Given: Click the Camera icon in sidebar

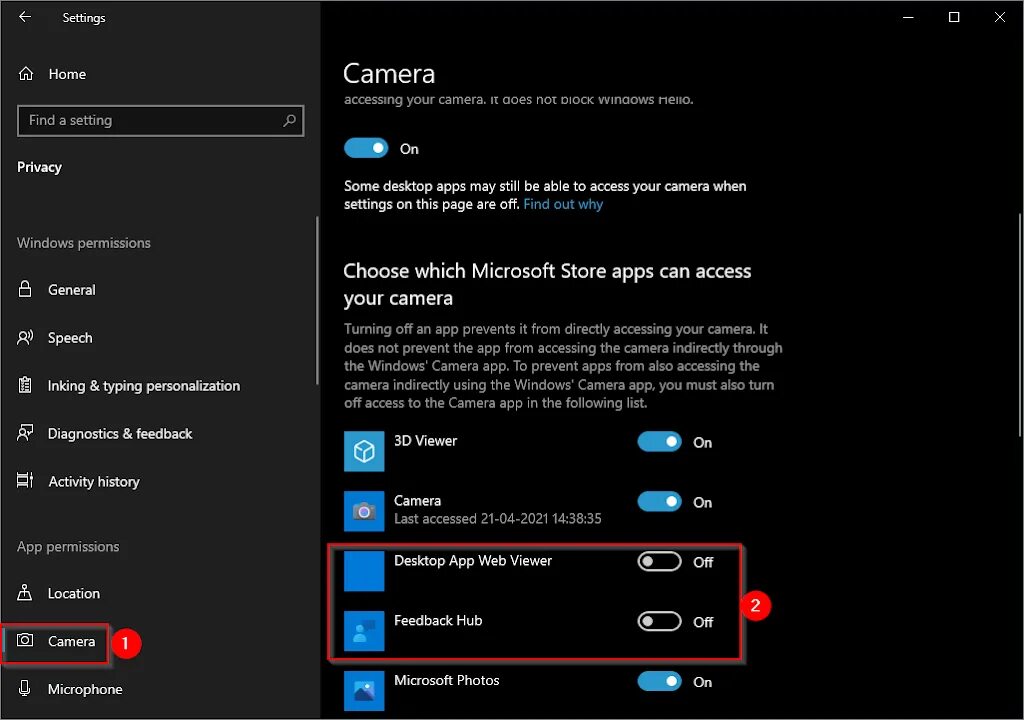Looking at the screenshot, I should click(25, 640).
